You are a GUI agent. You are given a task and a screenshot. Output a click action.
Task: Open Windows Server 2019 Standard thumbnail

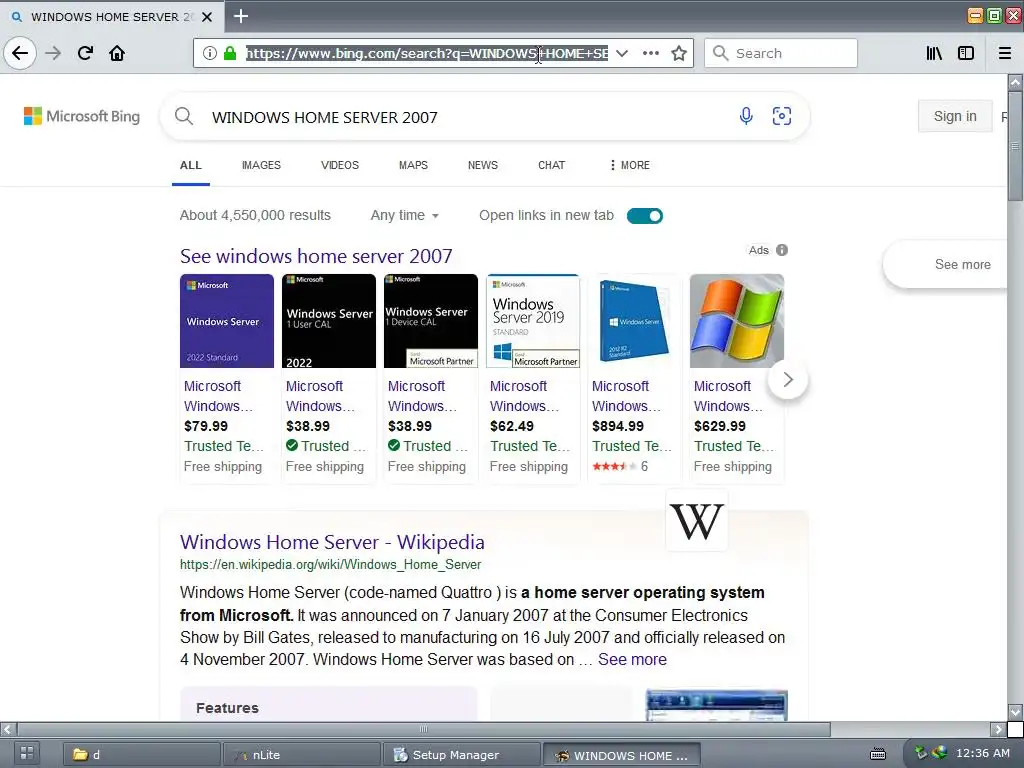tap(532, 321)
